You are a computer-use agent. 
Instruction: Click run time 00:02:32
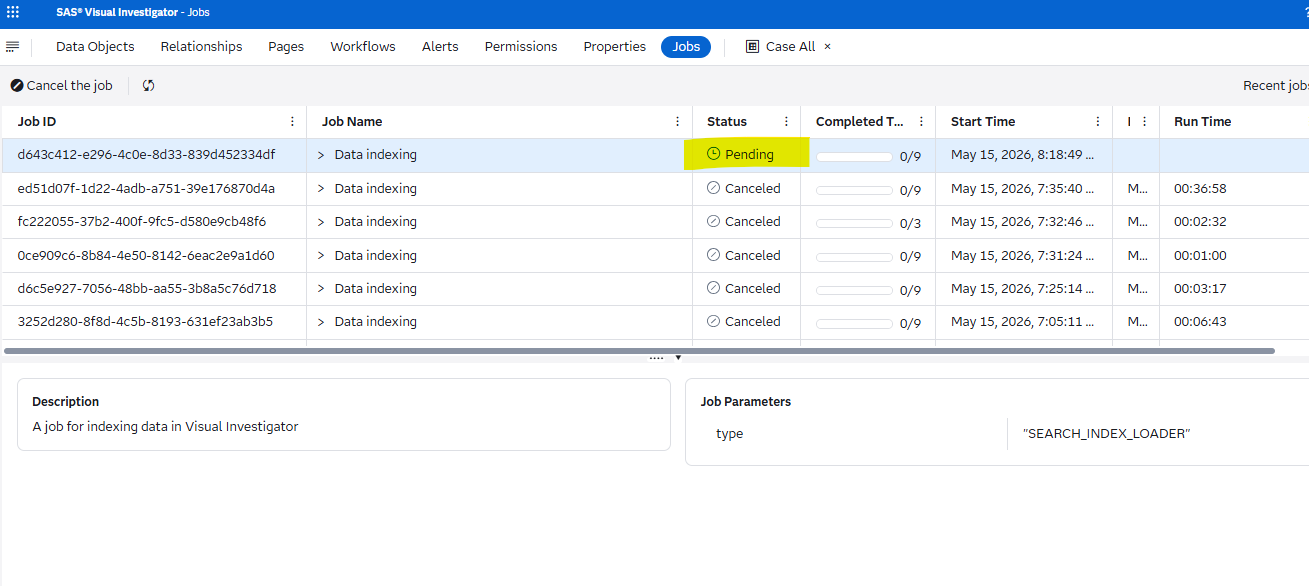pos(1200,221)
